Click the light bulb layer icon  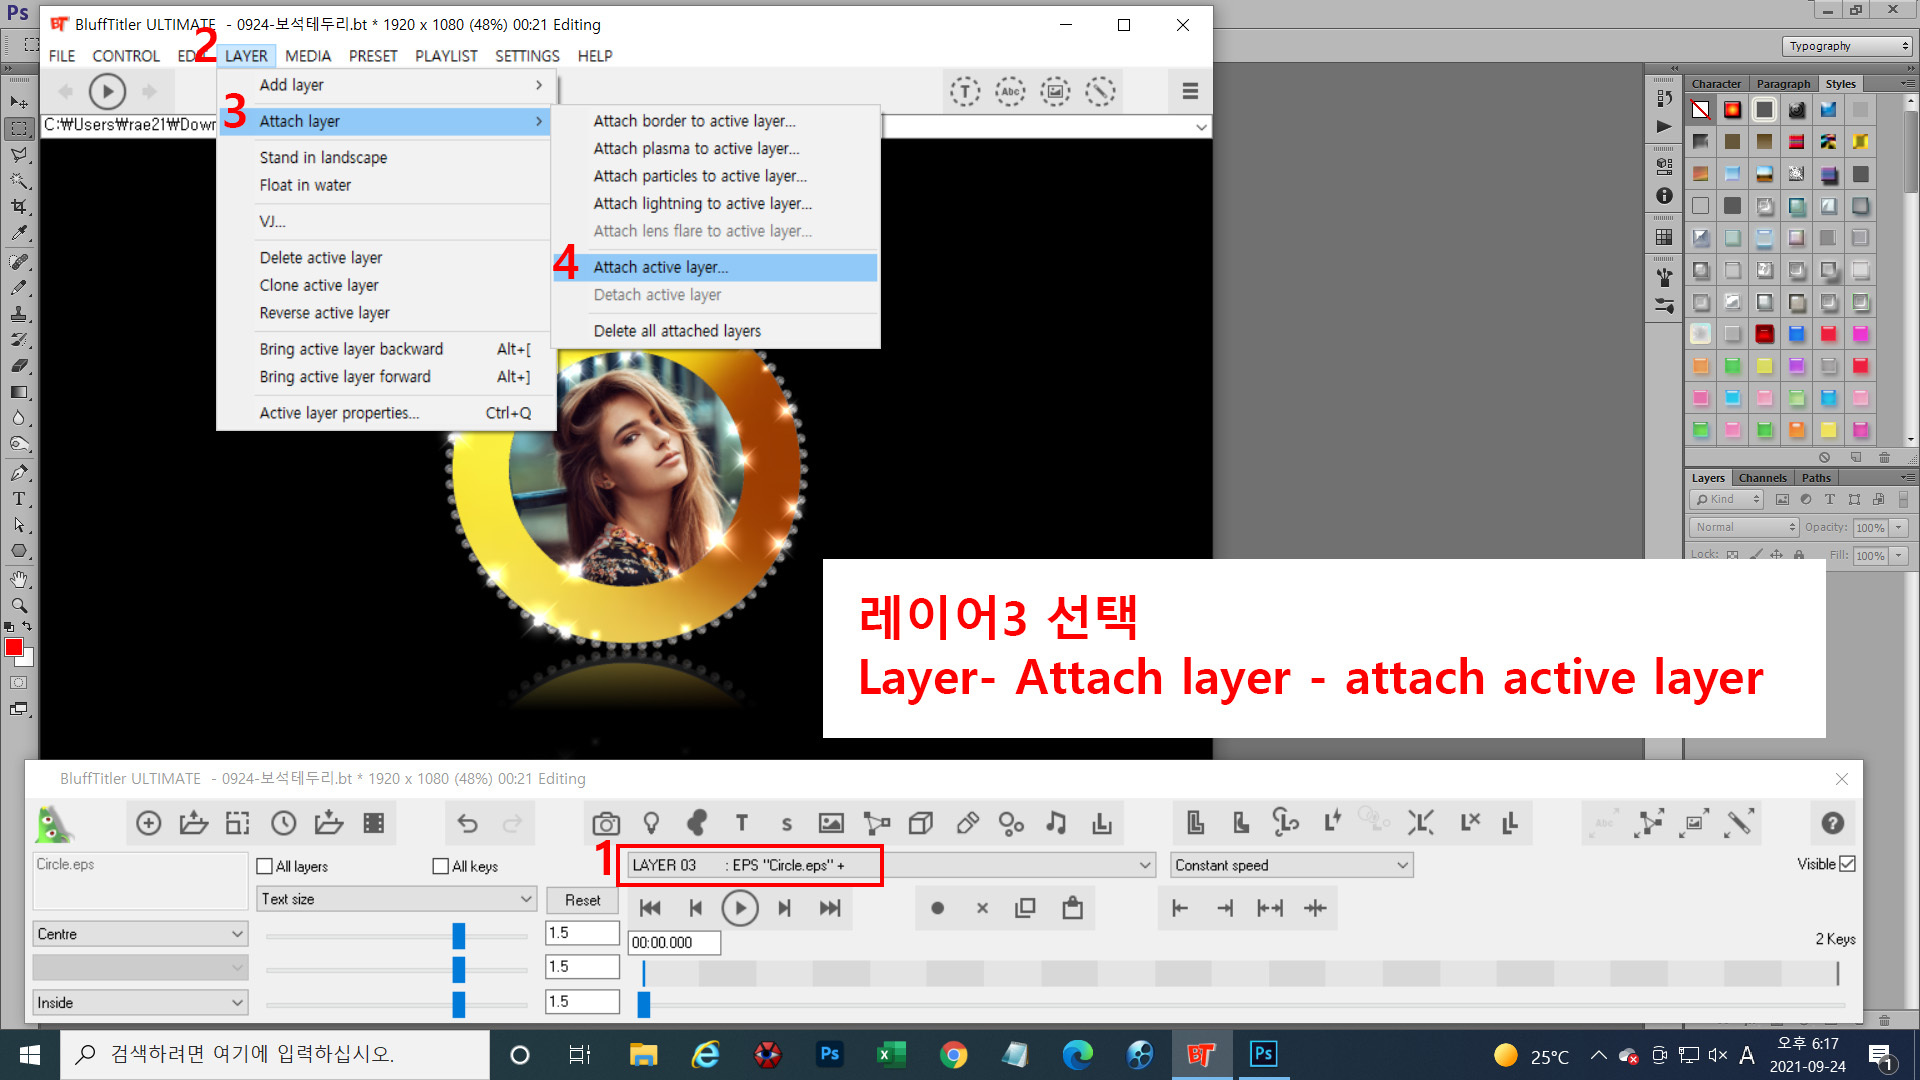click(x=651, y=823)
